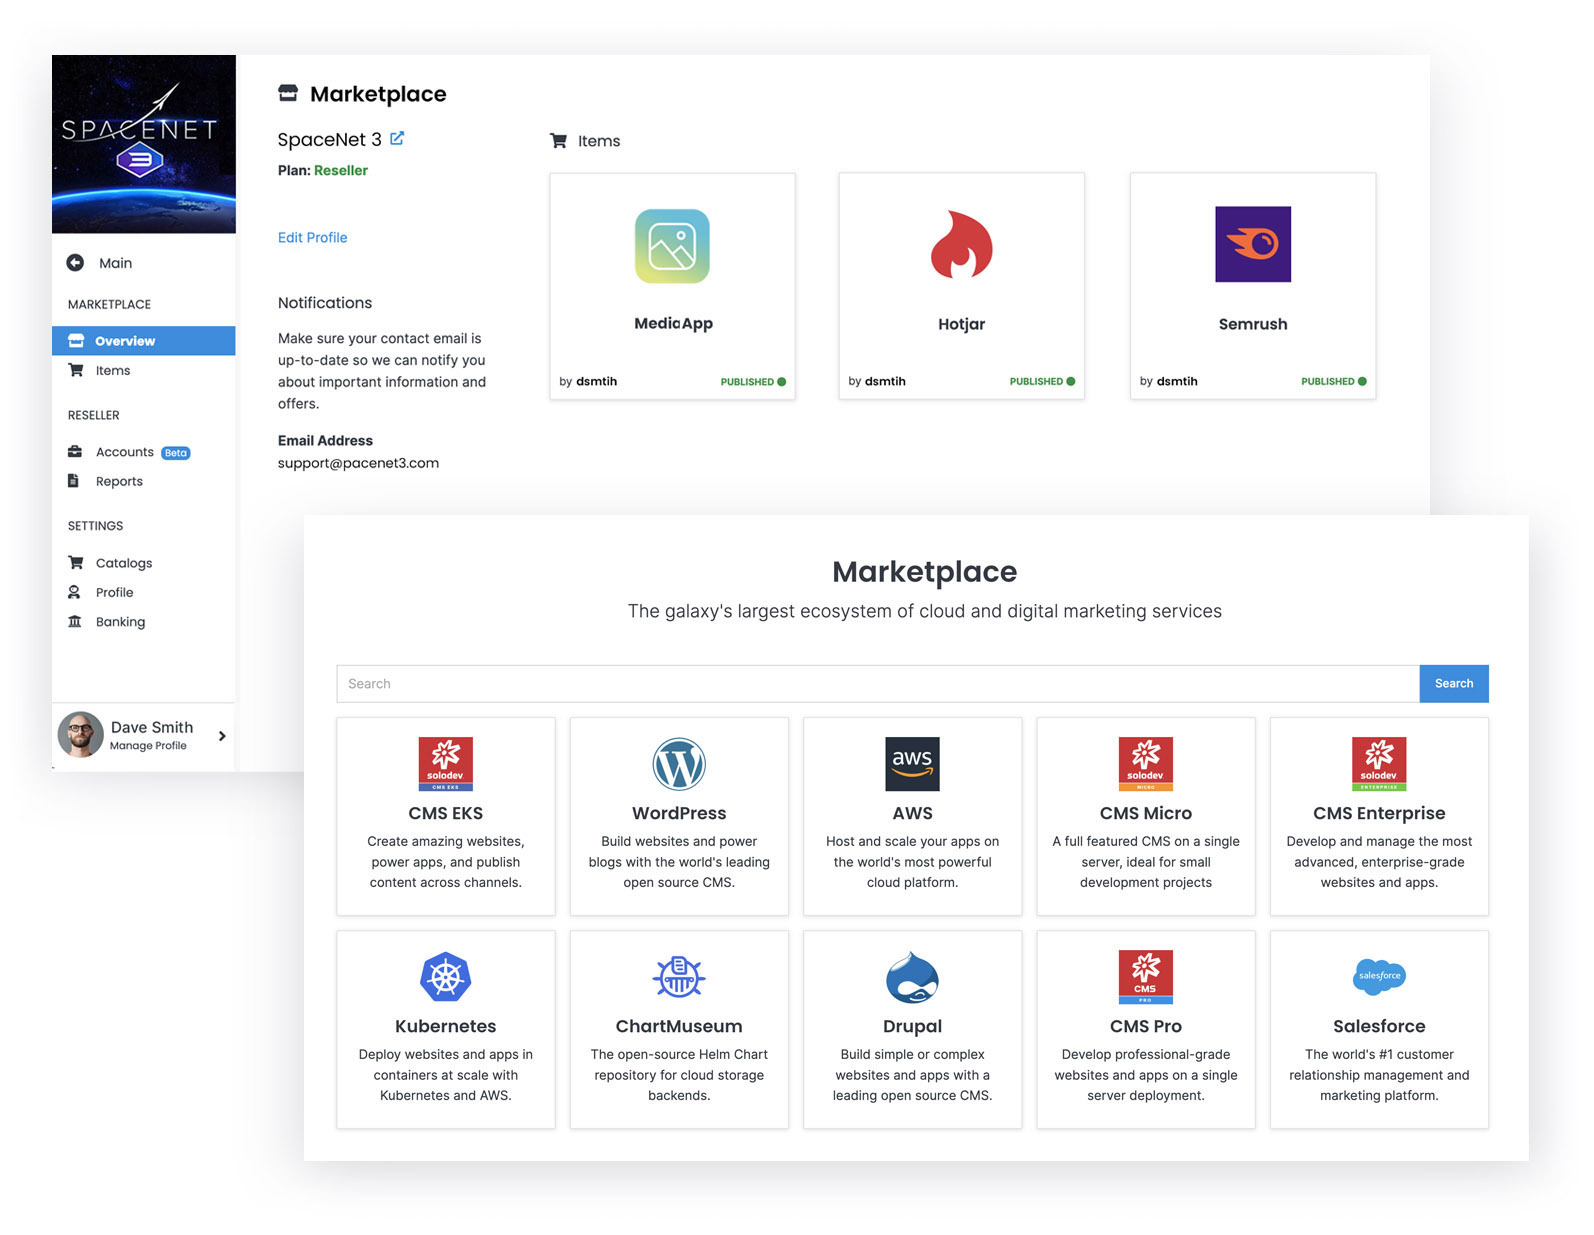This screenshot has width=1594, height=1235.
Task: Click the AWS logo icon
Action: (912, 764)
